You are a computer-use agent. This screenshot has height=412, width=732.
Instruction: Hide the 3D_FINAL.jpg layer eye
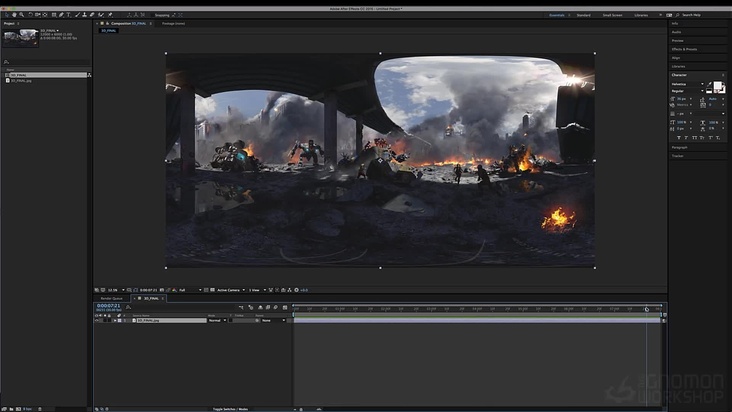tap(97, 321)
